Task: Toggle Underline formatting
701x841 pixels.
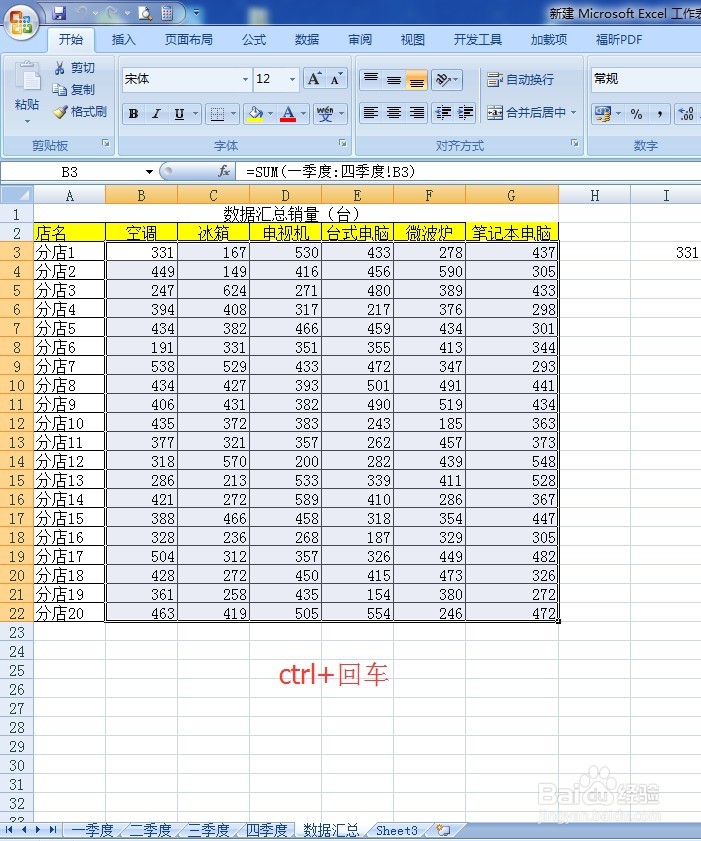Action: (x=179, y=114)
